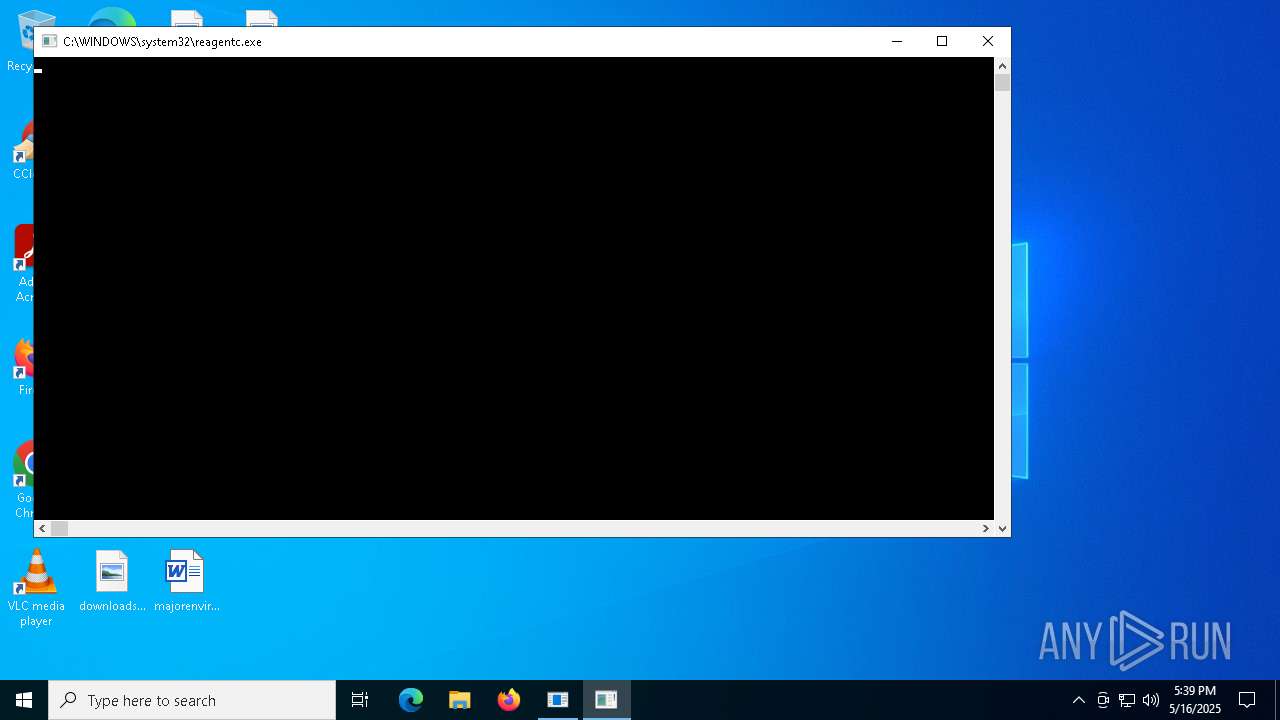Click the console vertical scrollbar thumb

click(1002, 83)
